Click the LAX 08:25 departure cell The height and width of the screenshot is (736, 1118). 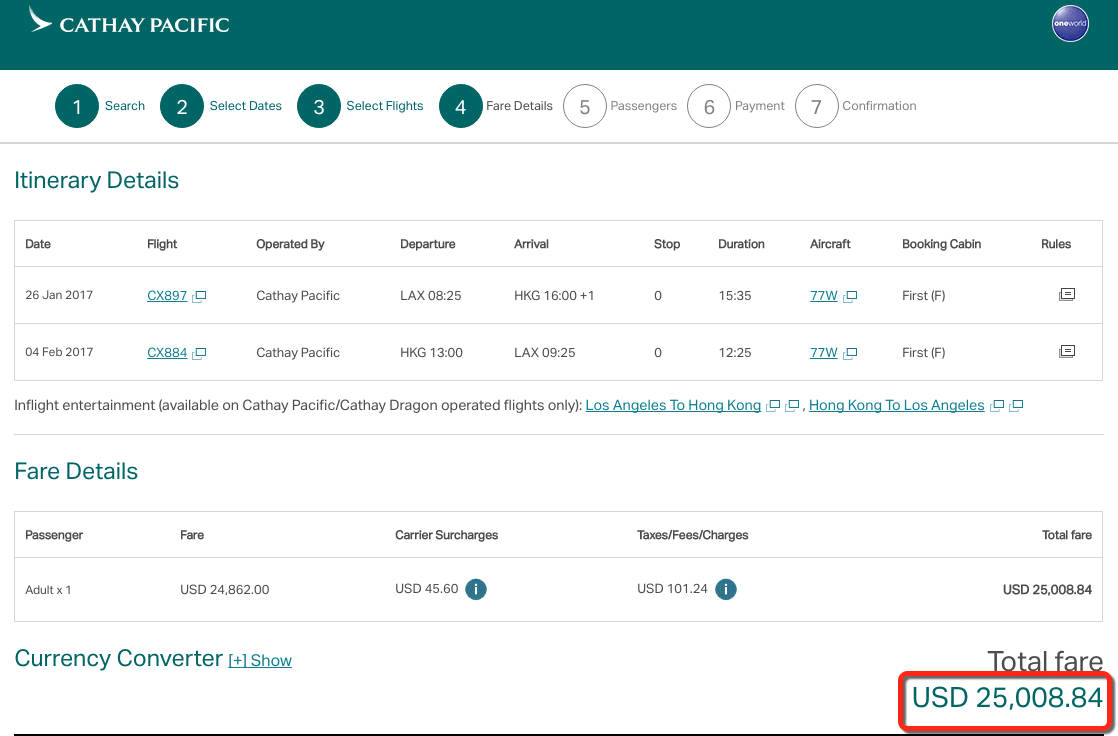pos(431,295)
